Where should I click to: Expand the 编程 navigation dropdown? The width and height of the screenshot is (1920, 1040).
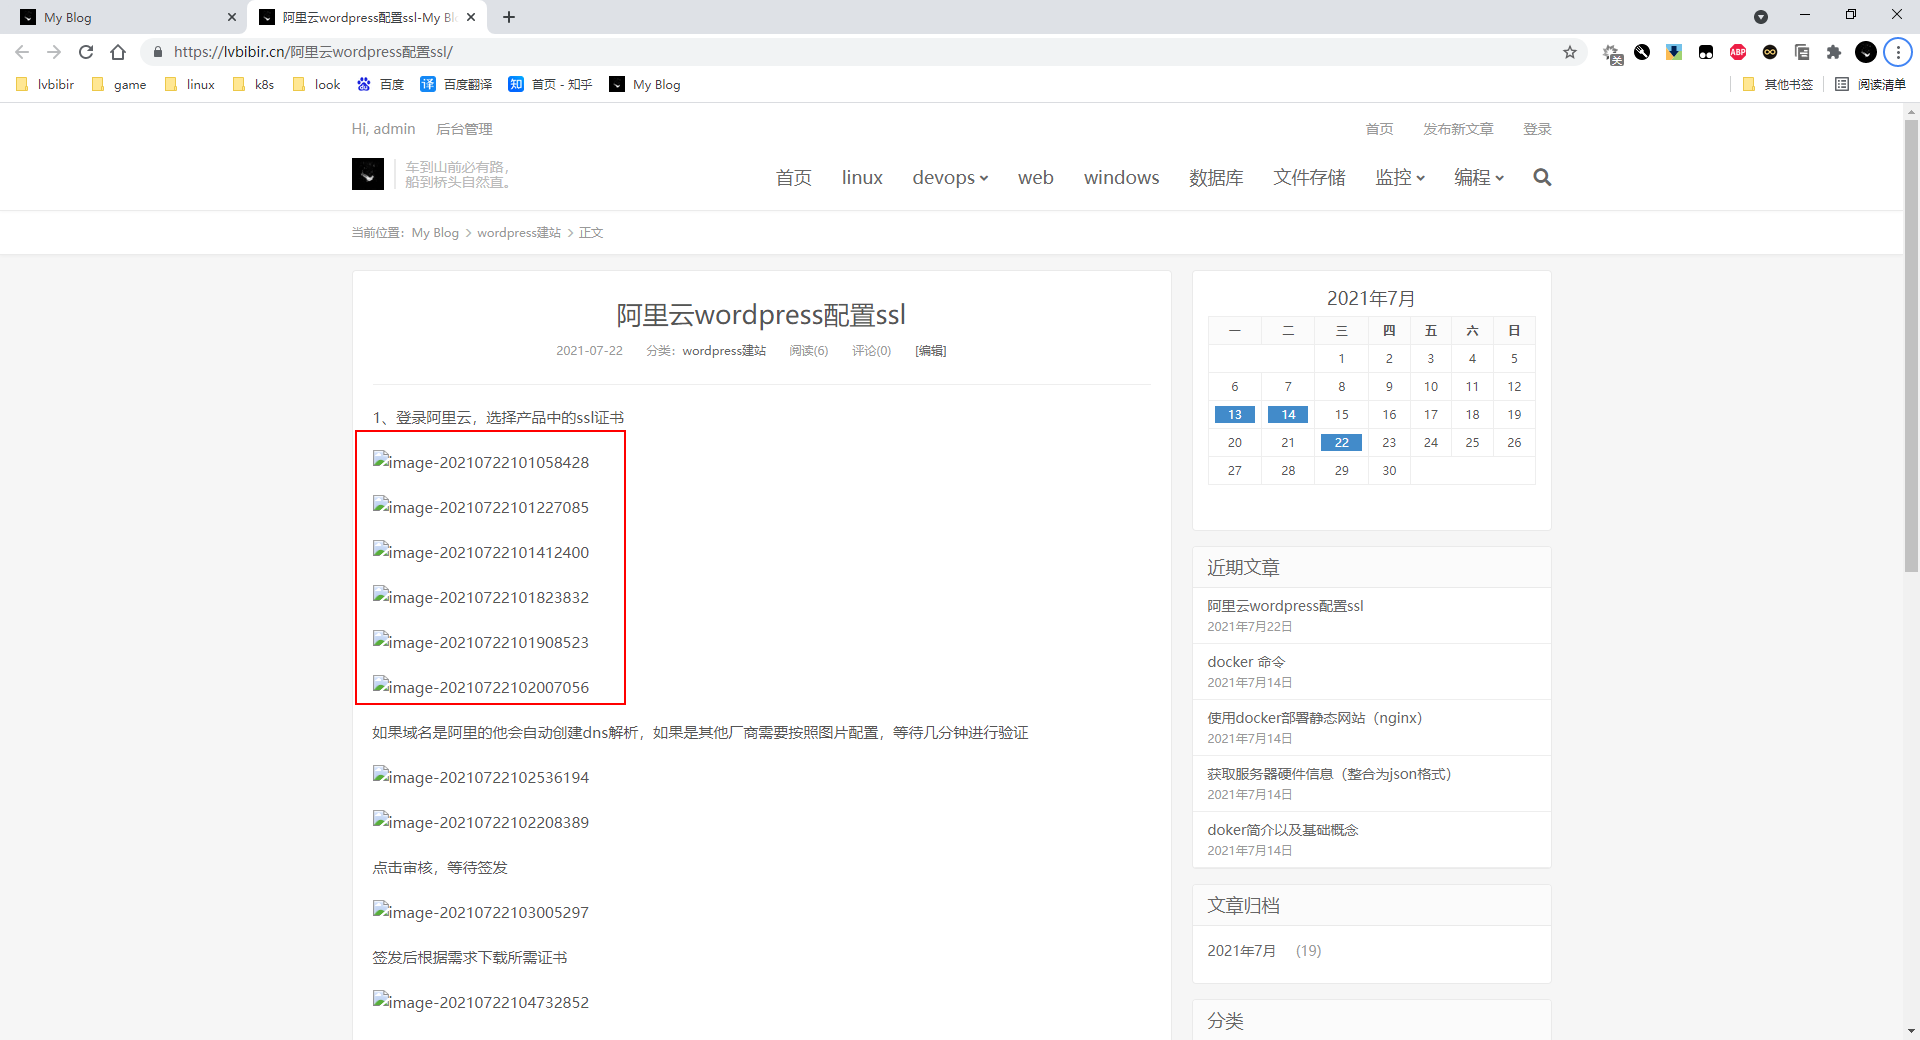(x=1478, y=177)
